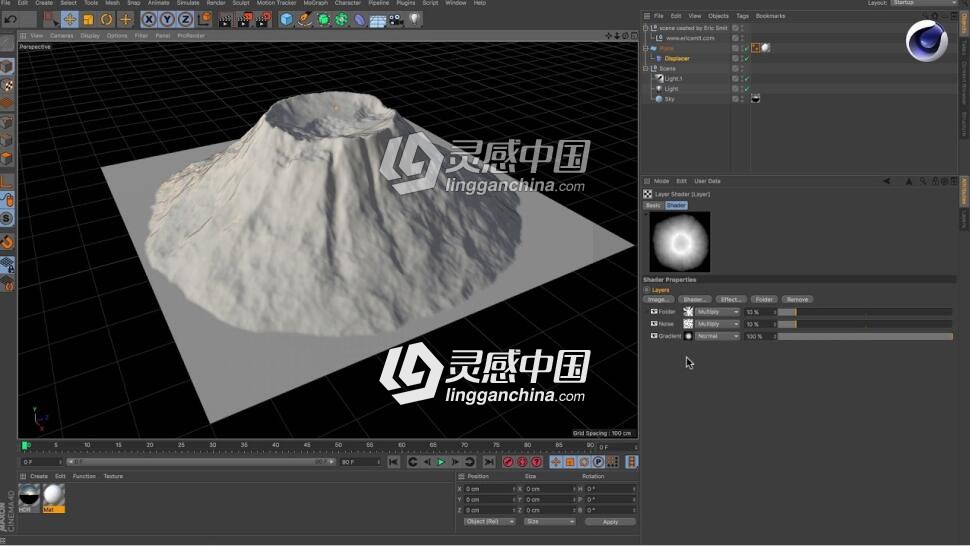The width and height of the screenshot is (970, 546).
Task: Toggle Light enable checkmark
Action: pos(747,89)
